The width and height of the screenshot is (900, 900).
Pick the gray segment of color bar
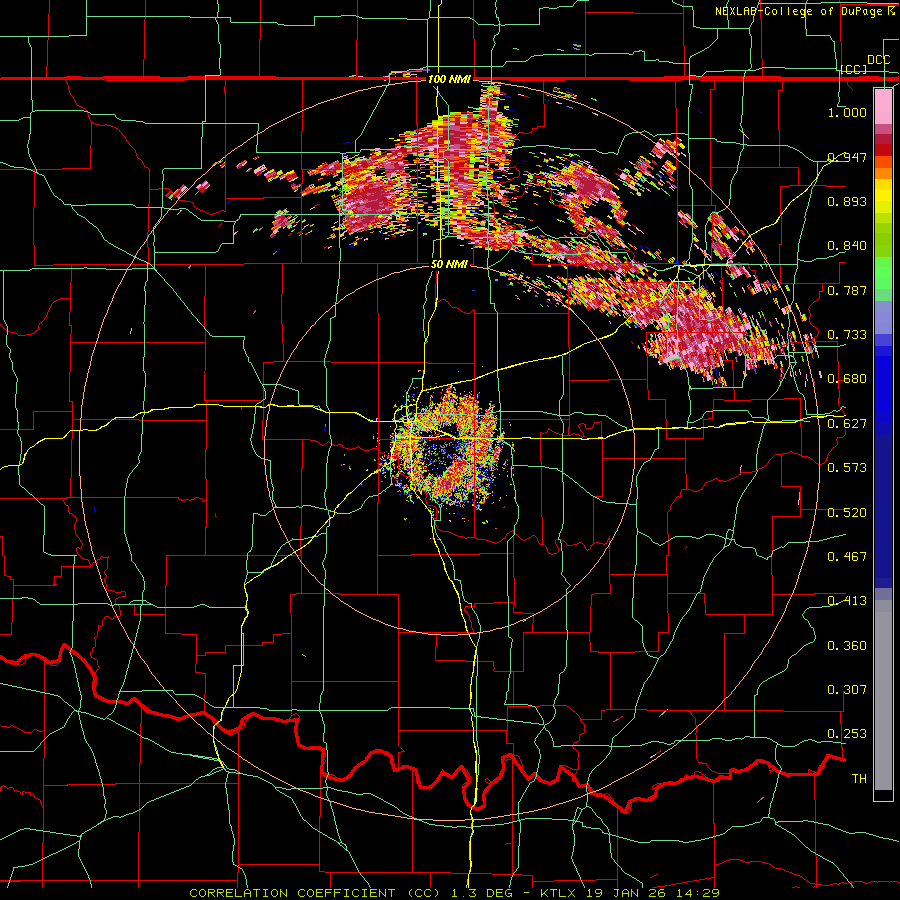point(883,695)
